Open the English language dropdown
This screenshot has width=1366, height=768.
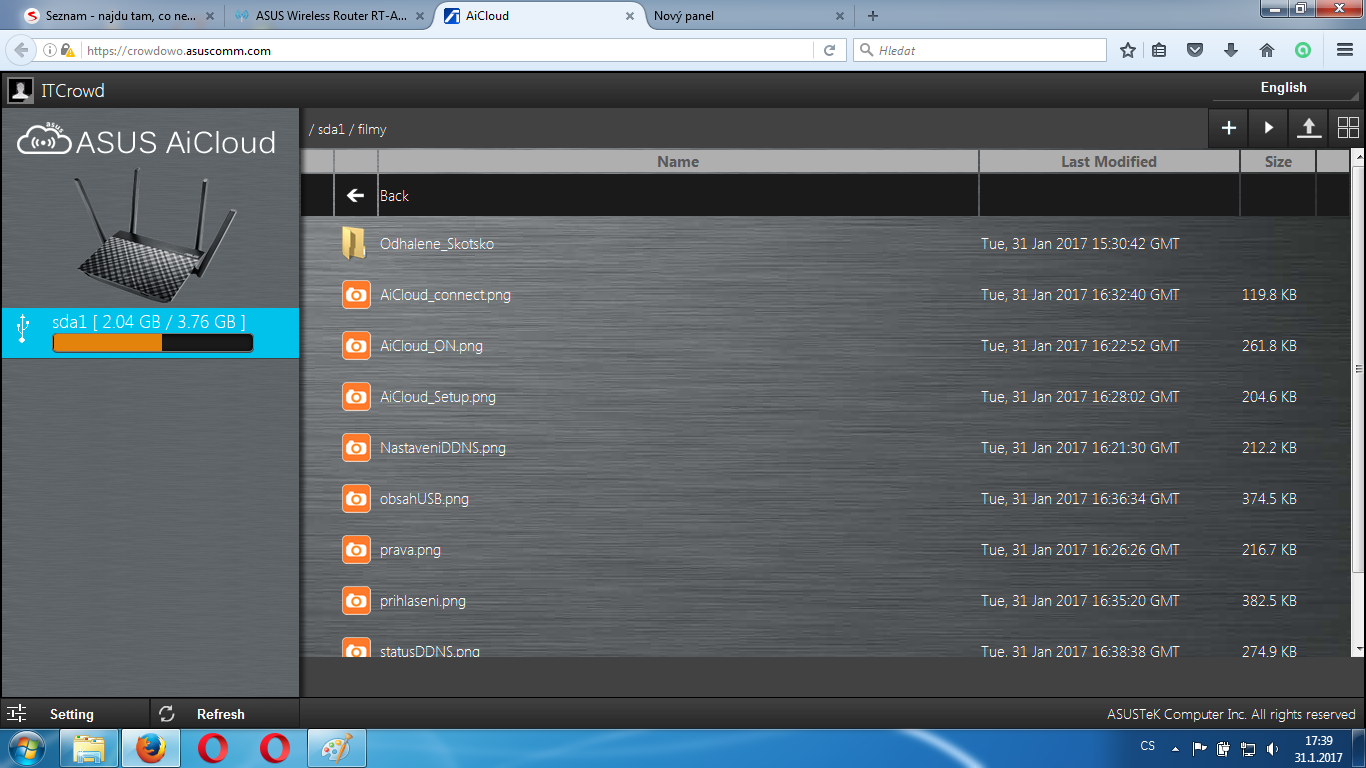coord(1284,88)
